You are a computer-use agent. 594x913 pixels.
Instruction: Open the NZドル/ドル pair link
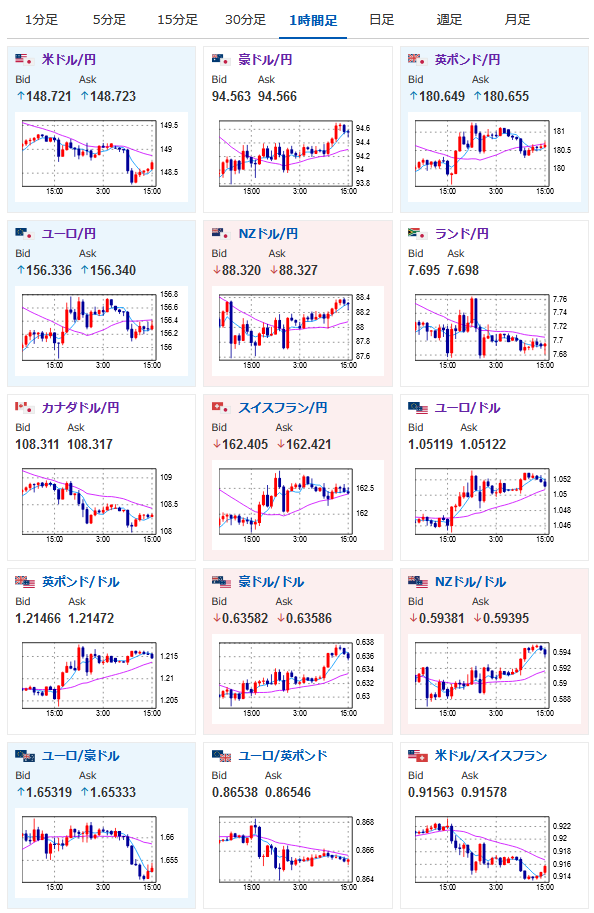[x=471, y=582]
